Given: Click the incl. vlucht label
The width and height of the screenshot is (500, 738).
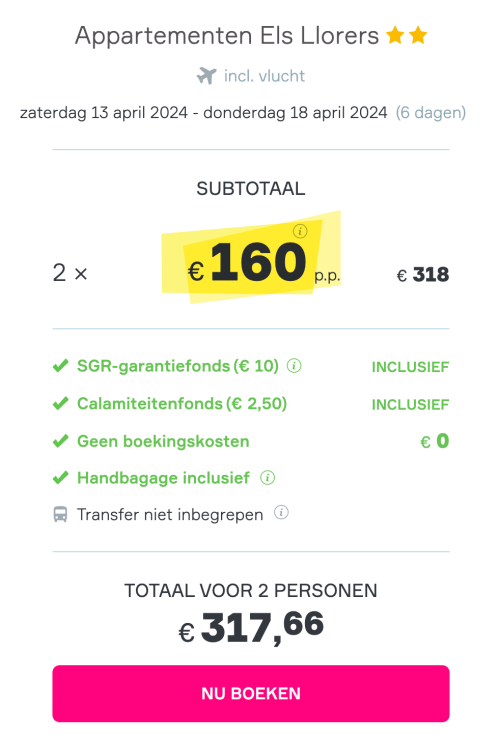Looking at the screenshot, I should click(265, 76).
